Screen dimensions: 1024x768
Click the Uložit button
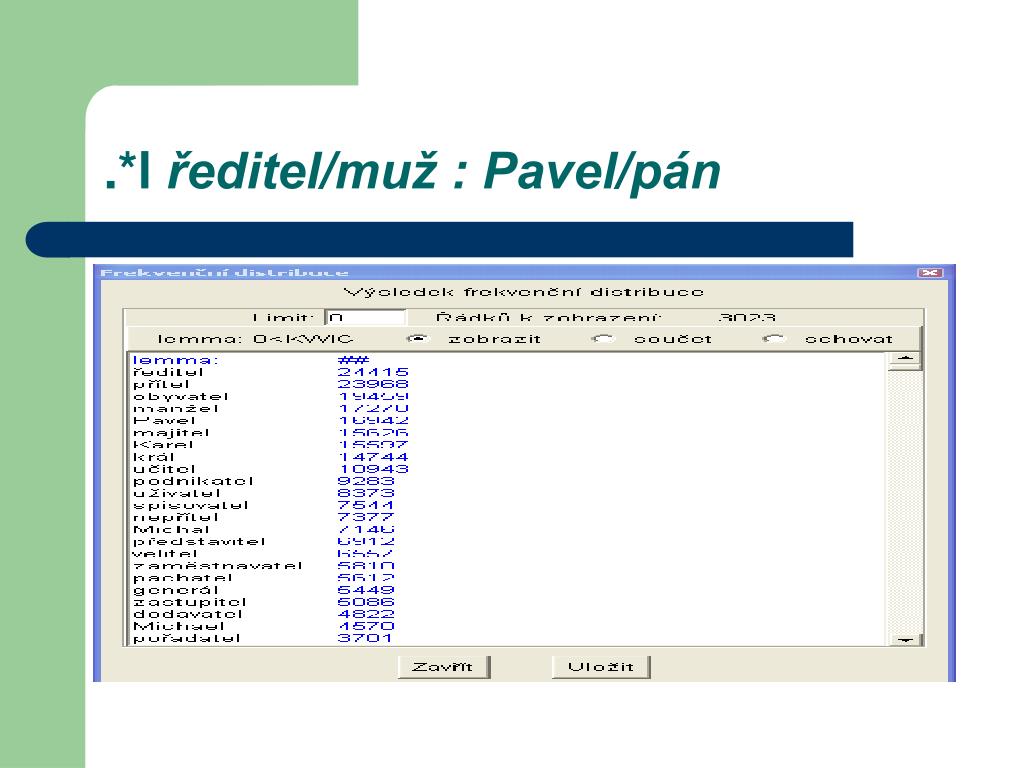pos(601,667)
